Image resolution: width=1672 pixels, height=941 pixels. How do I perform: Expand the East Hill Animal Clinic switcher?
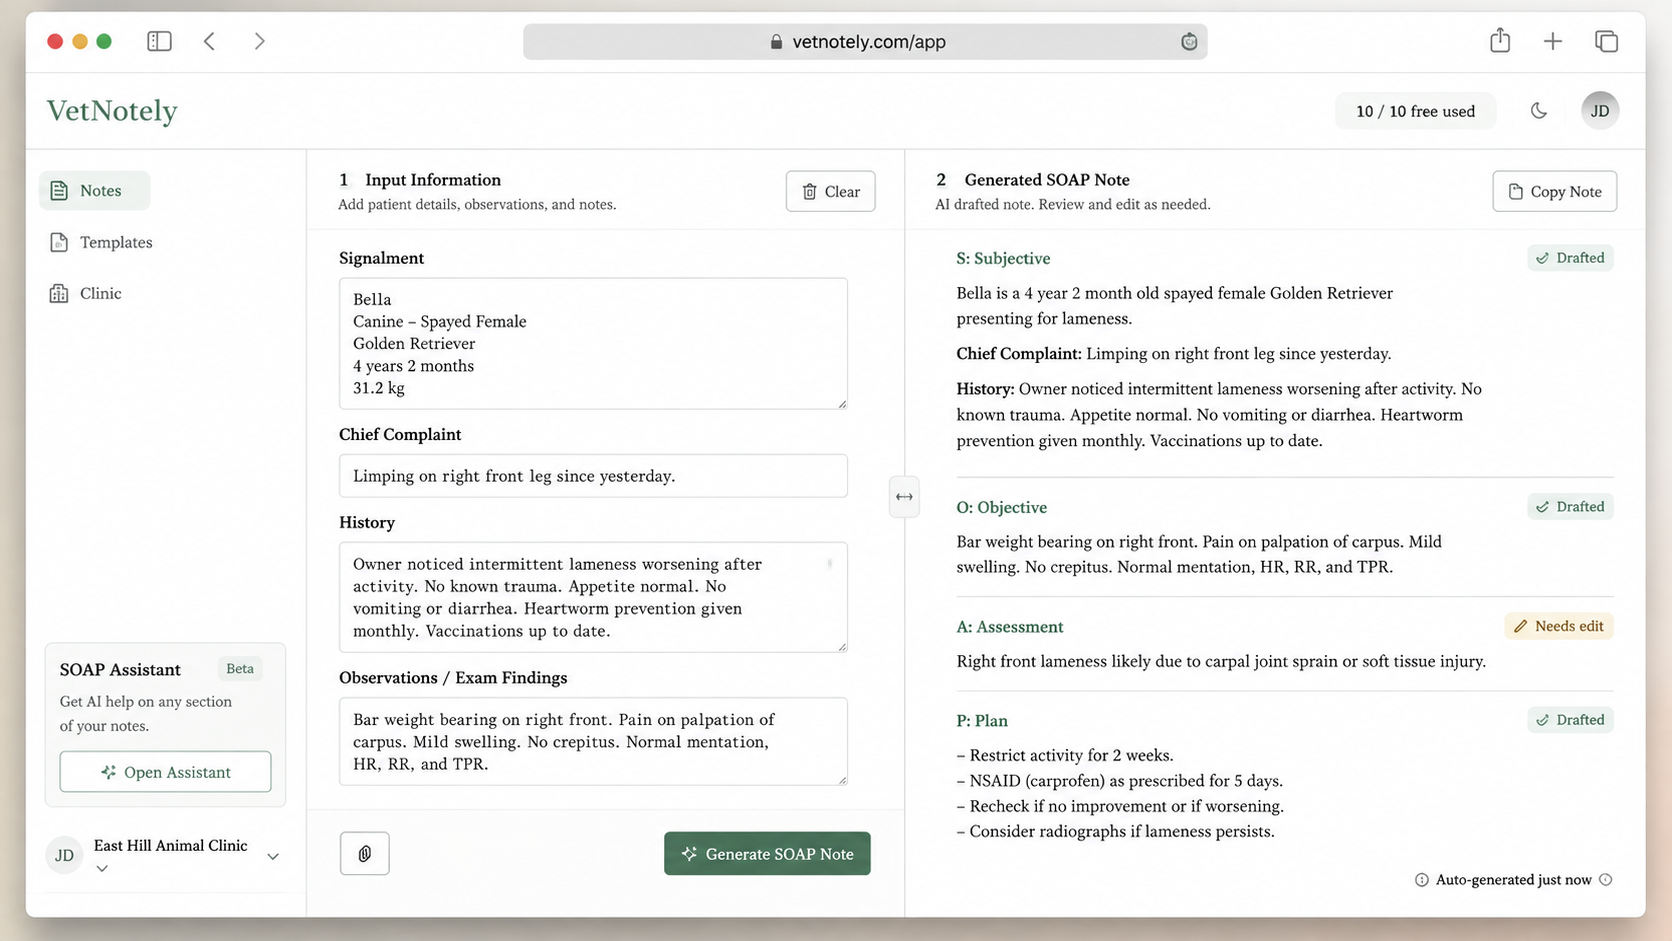(x=272, y=856)
